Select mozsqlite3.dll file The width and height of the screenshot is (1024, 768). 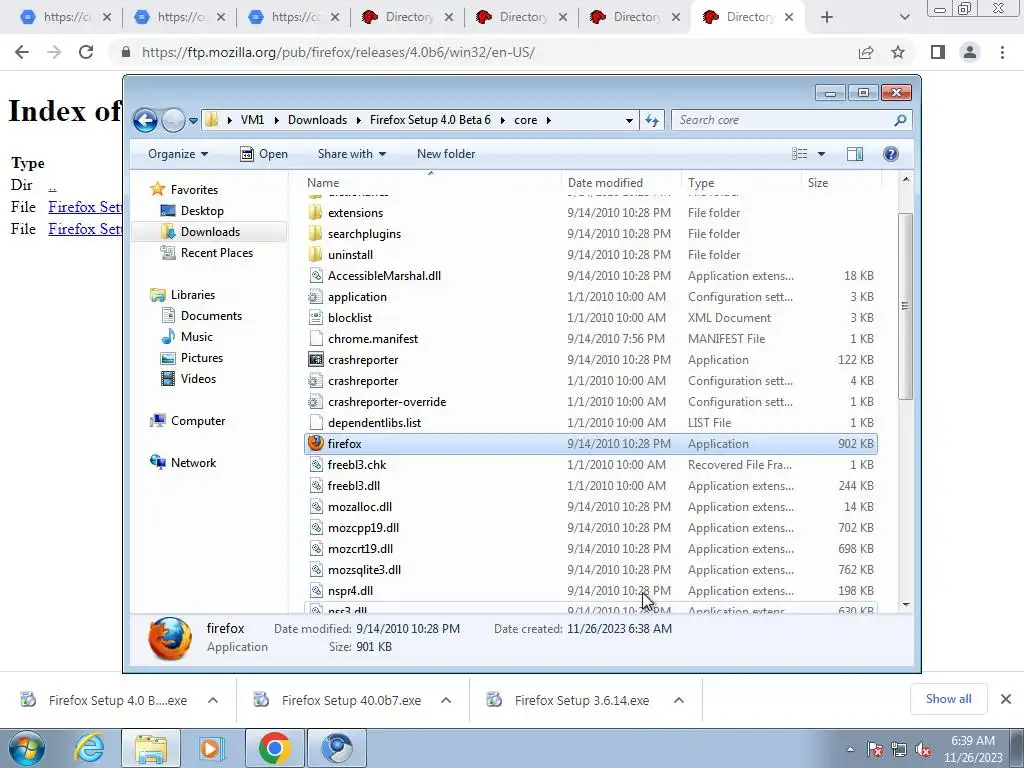pos(364,570)
